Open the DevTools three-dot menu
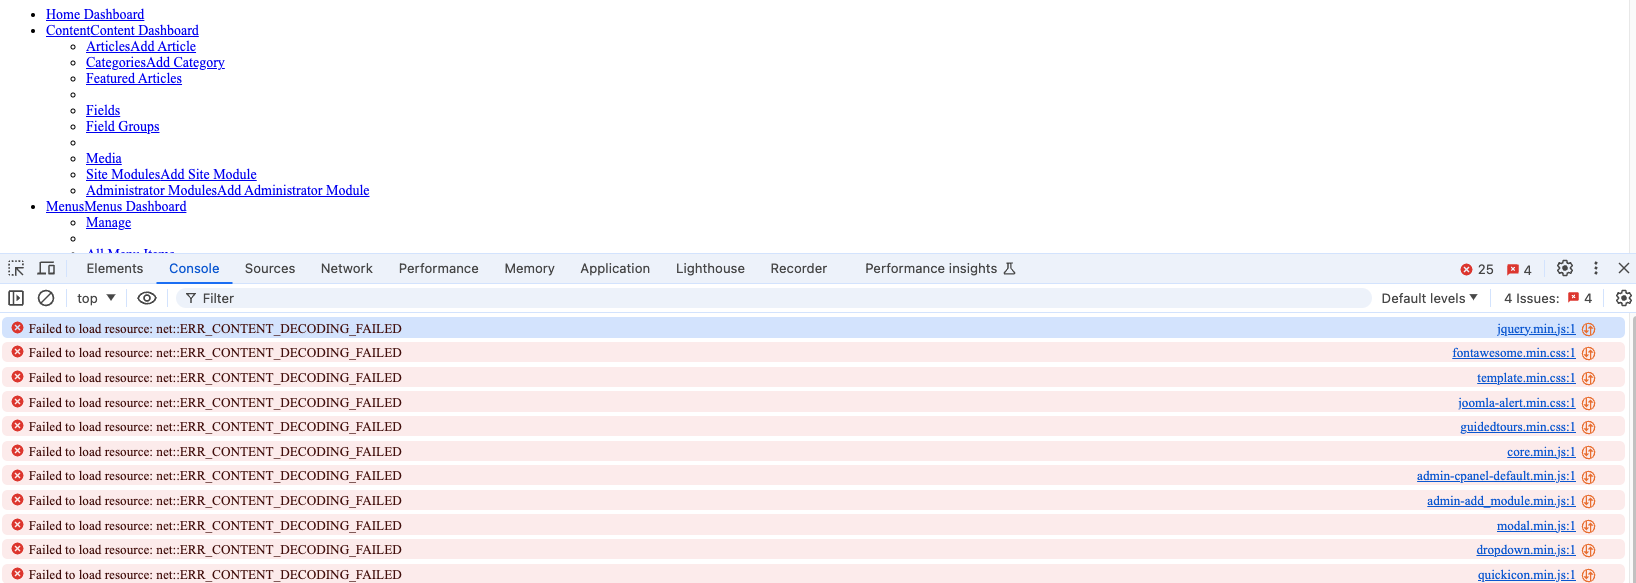The width and height of the screenshot is (1636, 583). pyautogui.click(x=1596, y=268)
